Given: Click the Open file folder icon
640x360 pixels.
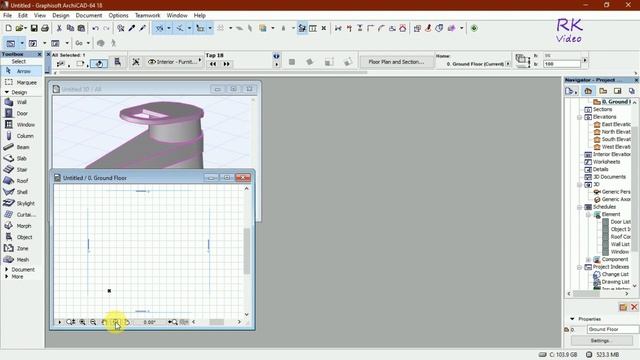Looking at the screenshot, I should coord(20,28).
